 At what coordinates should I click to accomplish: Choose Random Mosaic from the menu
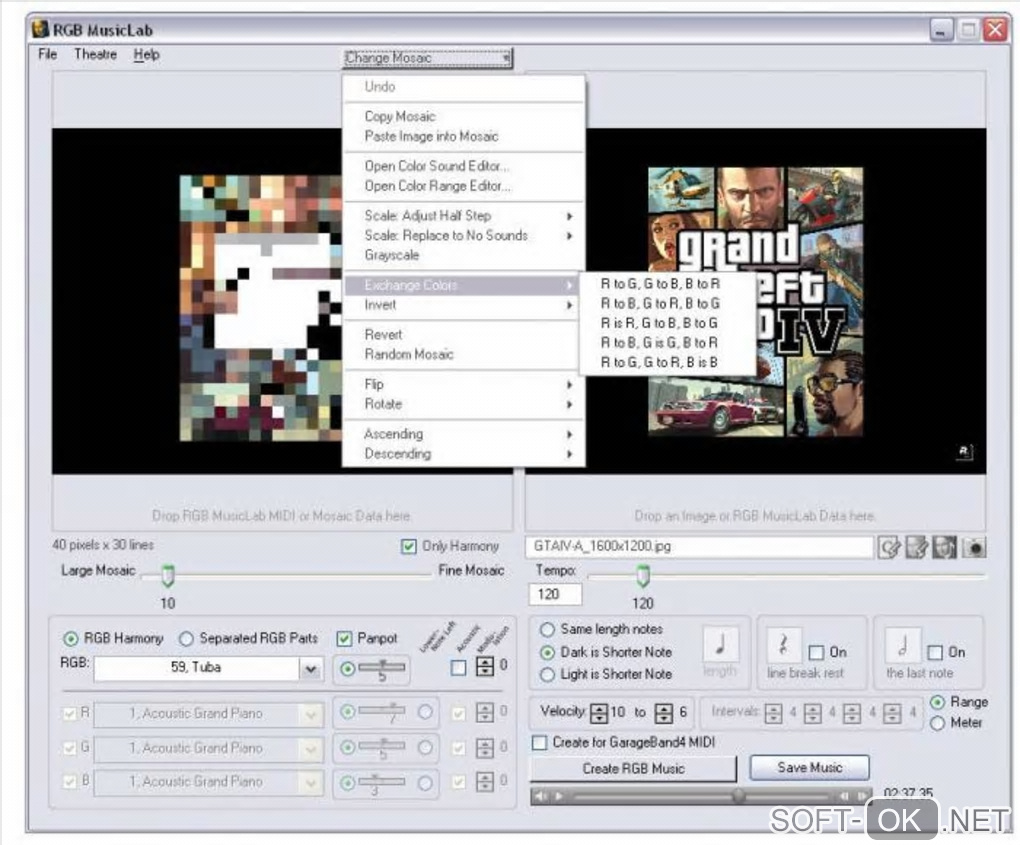pyautogui.click(x=463, y=355)
